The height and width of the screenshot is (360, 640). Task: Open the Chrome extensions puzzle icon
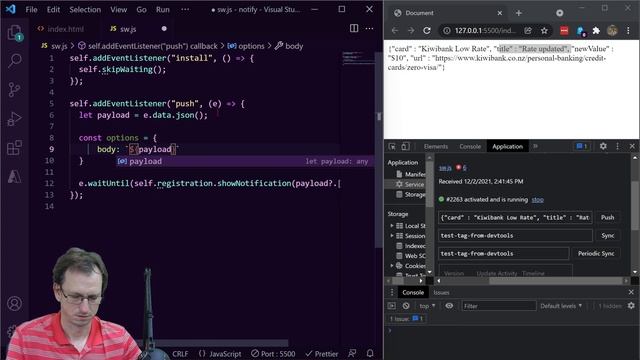tap(596, 31)
